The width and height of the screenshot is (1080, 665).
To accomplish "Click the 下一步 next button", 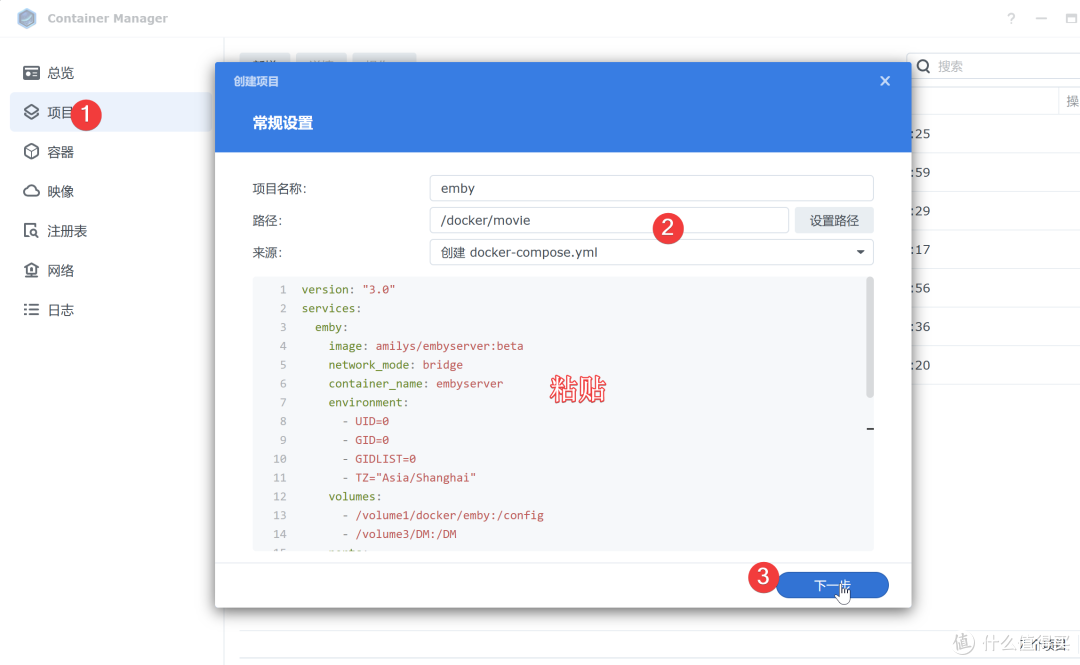I will coord(832,585).
